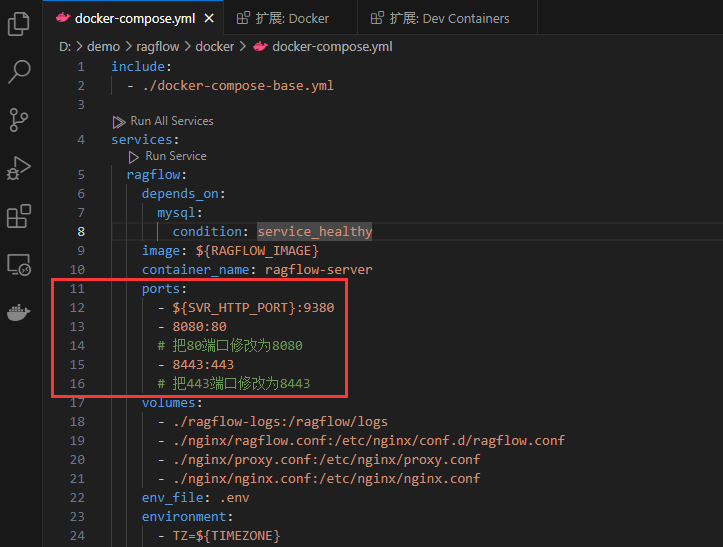Open the Source Control view
Image resolution: width=723 pixels, height=547 pixels.
19,120
